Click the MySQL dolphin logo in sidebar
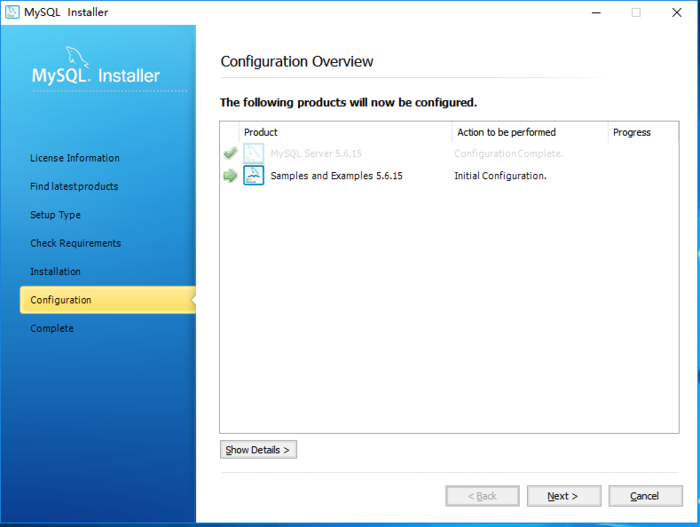700x527 pixels. tap(77, 56)
